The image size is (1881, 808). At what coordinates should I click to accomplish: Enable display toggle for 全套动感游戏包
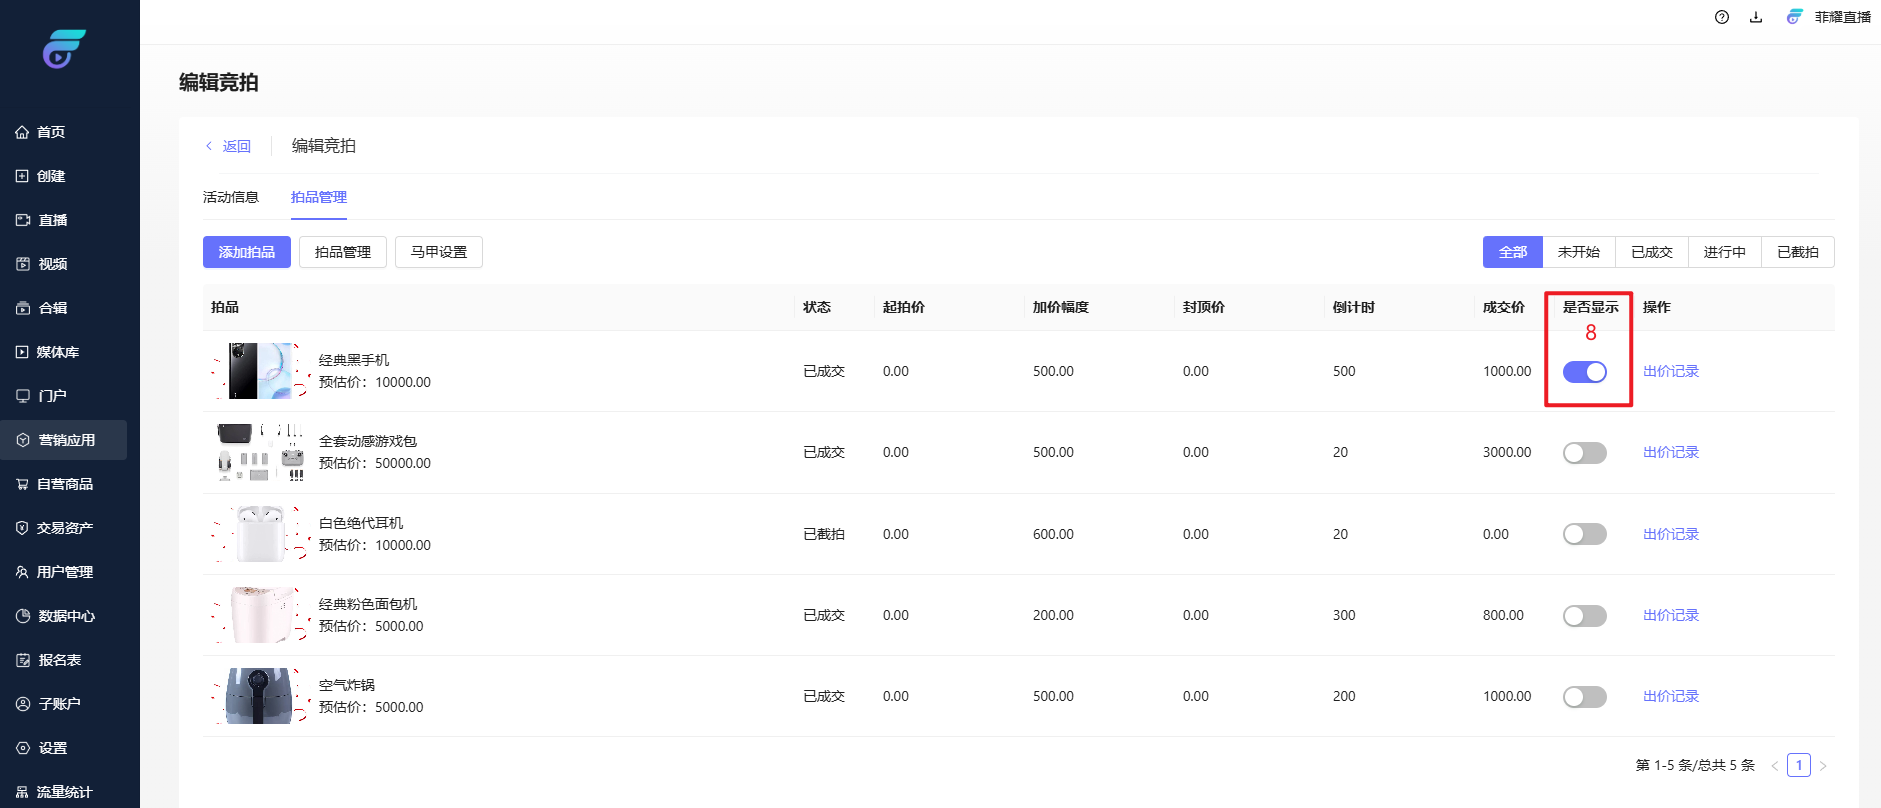pos(1584,453)
